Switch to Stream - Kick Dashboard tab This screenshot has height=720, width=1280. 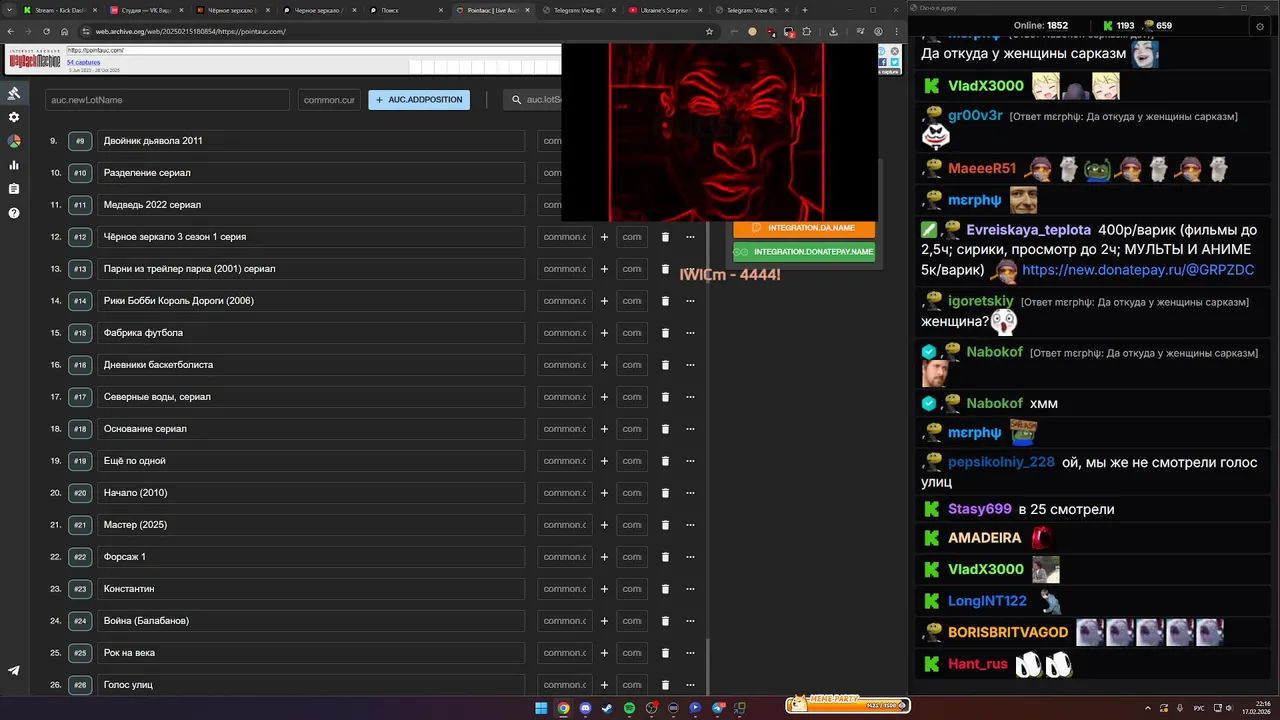61,10
